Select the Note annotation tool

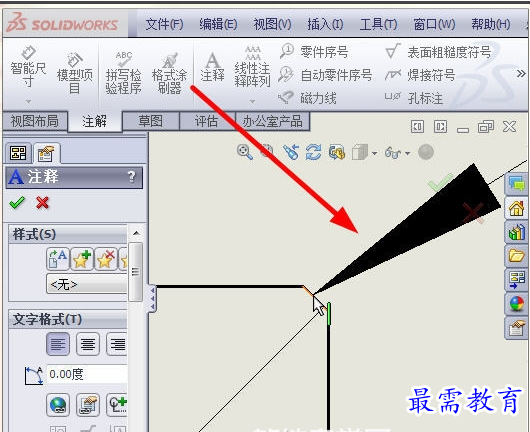(212, 67)
